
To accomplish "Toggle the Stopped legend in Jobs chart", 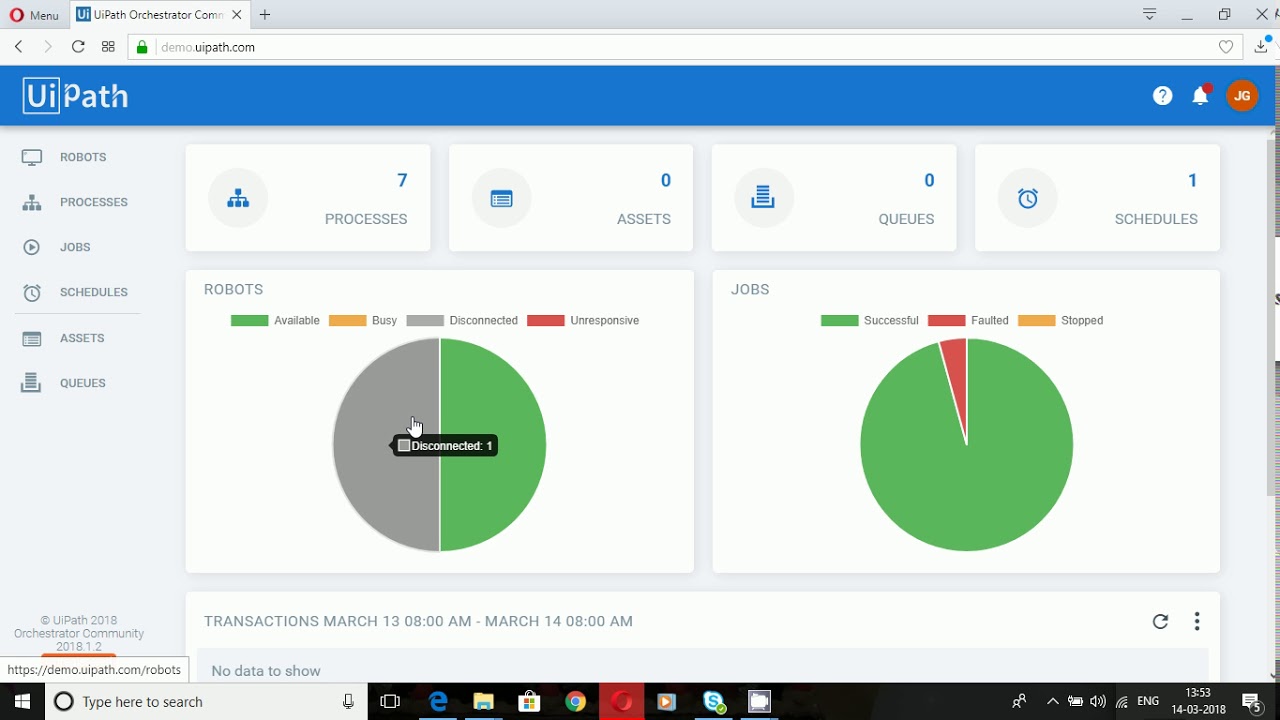I will point(1060,320).
